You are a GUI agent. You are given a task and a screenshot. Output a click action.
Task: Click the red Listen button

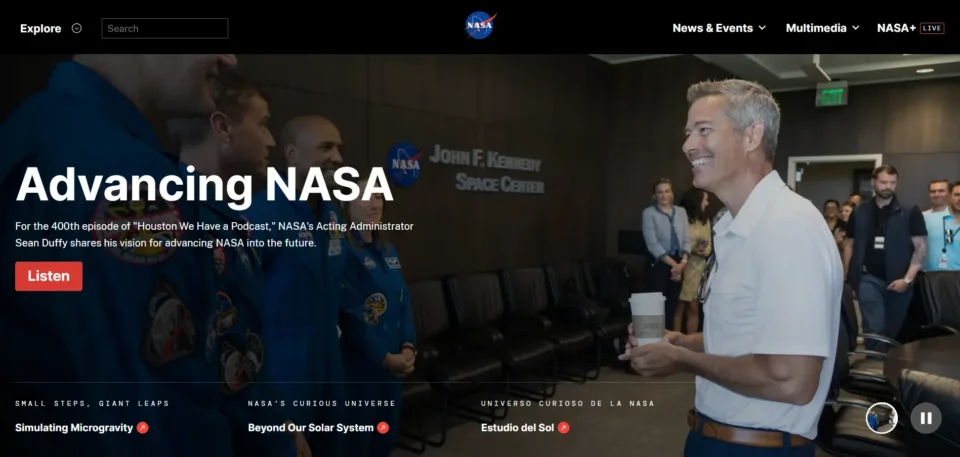click(49, 276)
